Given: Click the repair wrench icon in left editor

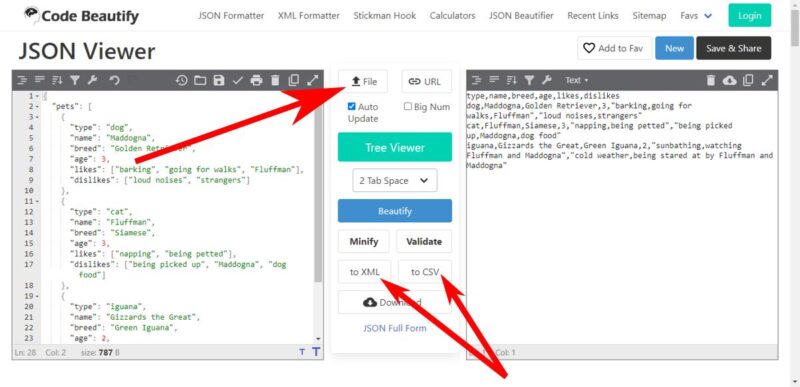Looking at the screenshot, I should 92,80.
